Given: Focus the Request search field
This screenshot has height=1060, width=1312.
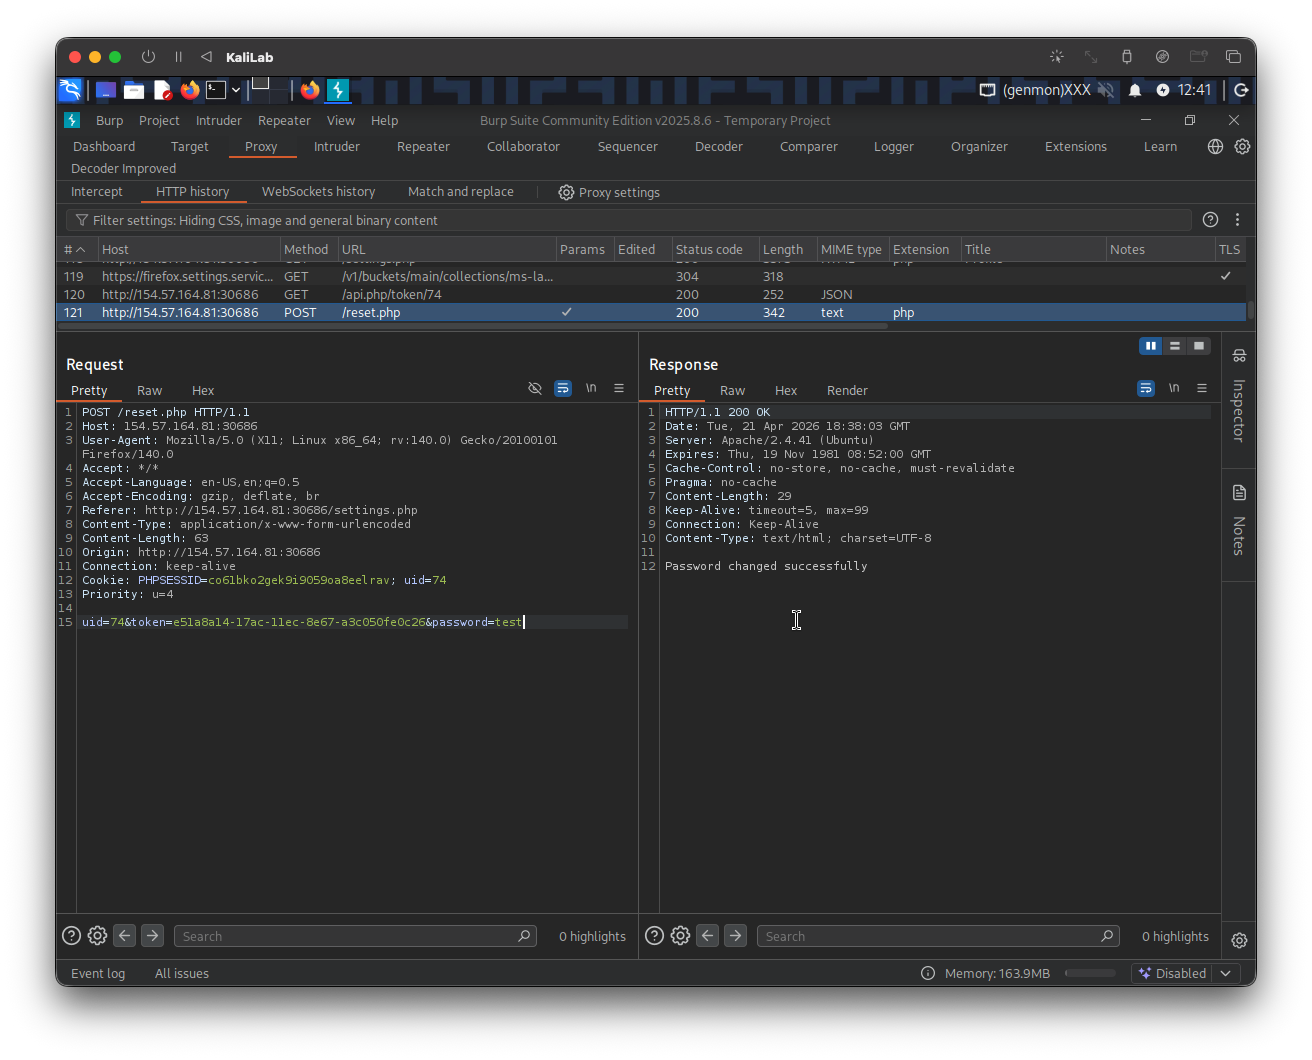Looking at the screenshot, I should click(355, 936).
